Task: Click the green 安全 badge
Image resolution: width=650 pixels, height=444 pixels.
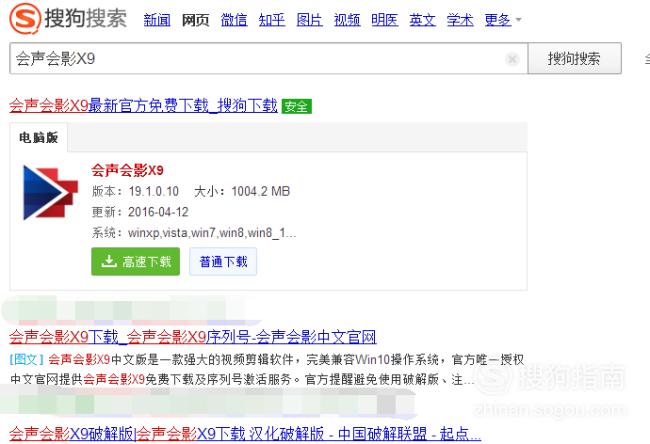Action: click(x=296, y=106)
